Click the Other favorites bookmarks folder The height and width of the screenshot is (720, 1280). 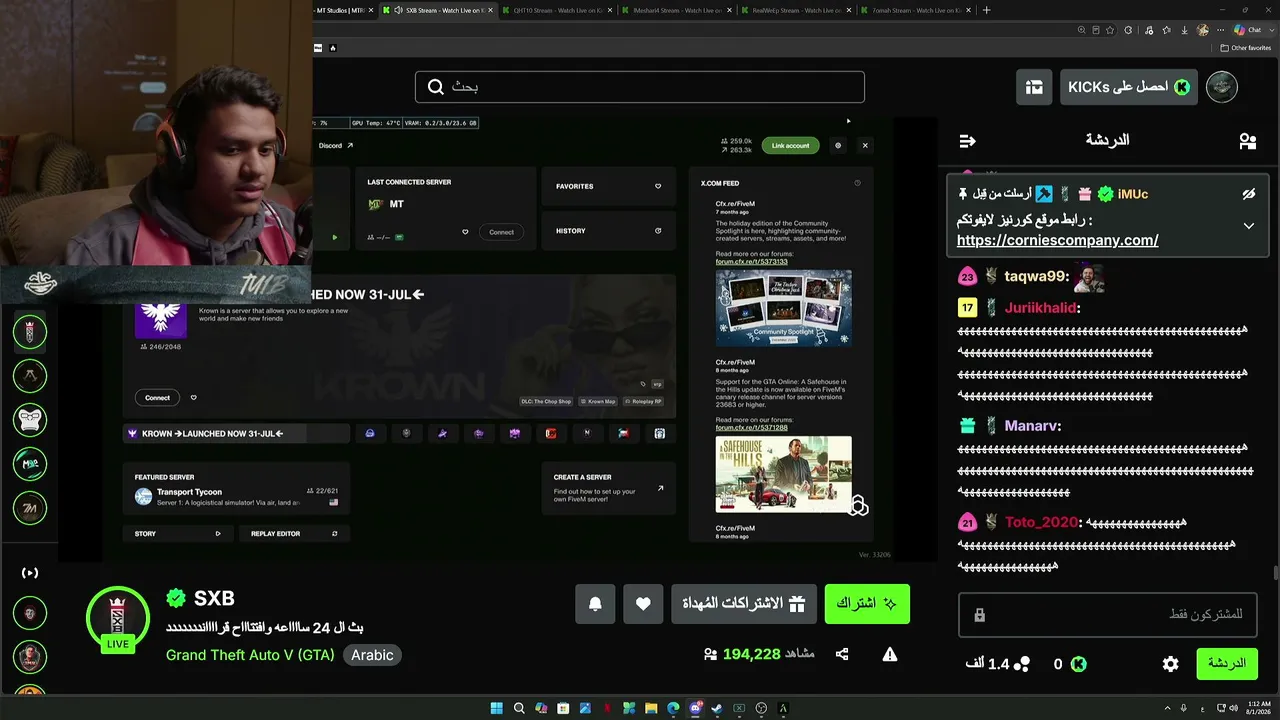[x=1245, y=48]
